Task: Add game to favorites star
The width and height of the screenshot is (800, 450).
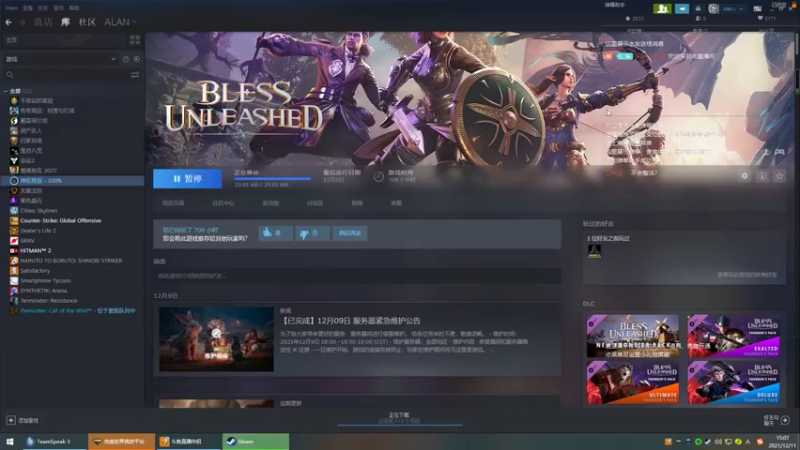Action: coord(779,176)
